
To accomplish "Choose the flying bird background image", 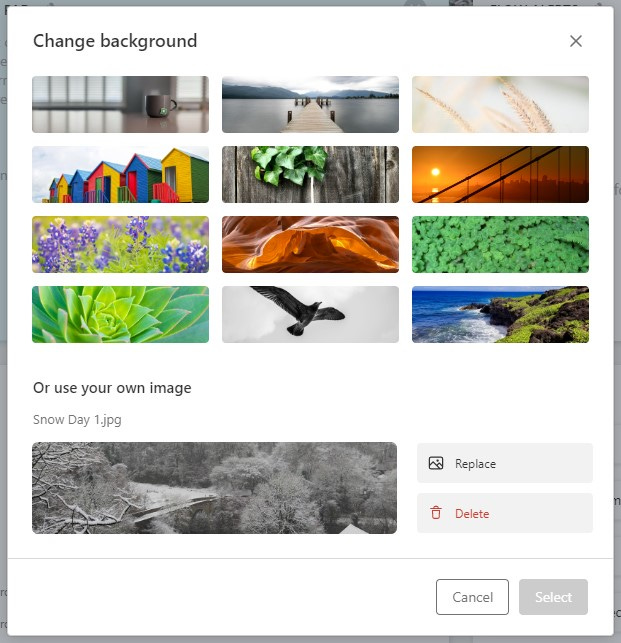I will coord(310,315).
